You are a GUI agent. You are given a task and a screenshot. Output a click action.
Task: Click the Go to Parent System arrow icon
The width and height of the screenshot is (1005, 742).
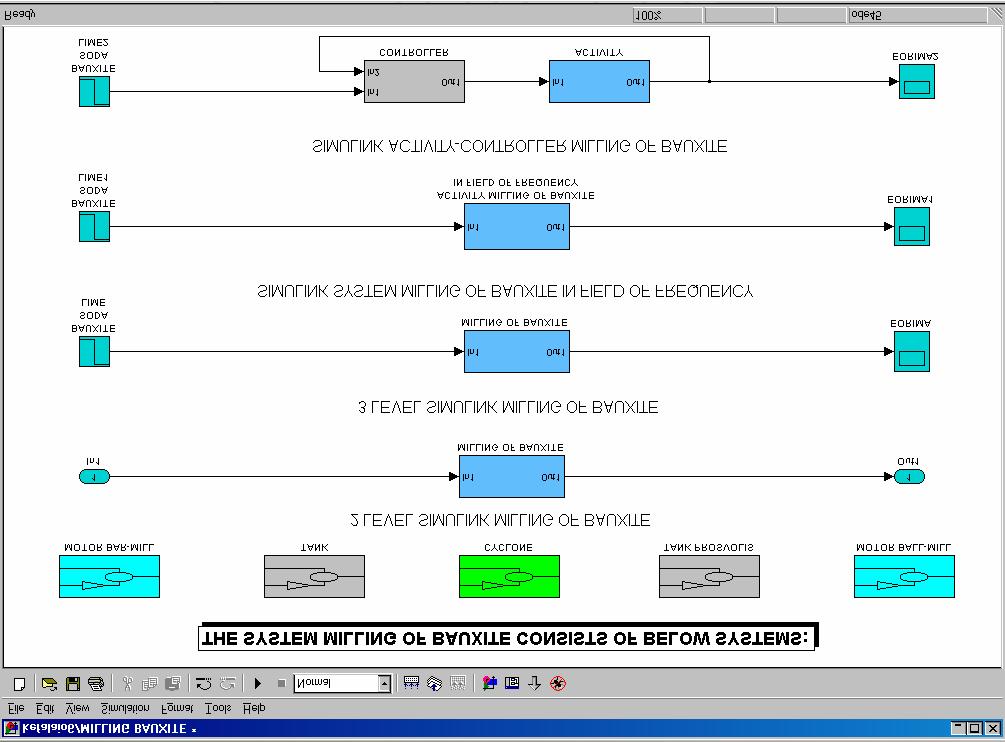(535, 684)
